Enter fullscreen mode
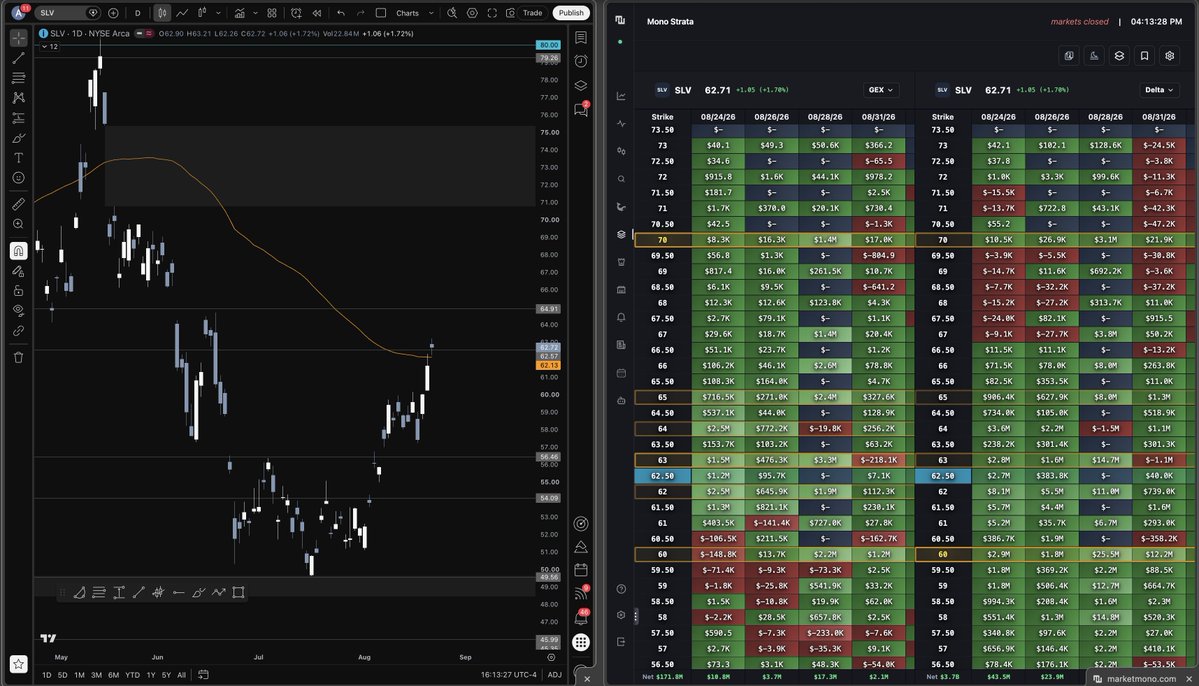This screenshot has height=686, width=1199. [x=492, y=13]
